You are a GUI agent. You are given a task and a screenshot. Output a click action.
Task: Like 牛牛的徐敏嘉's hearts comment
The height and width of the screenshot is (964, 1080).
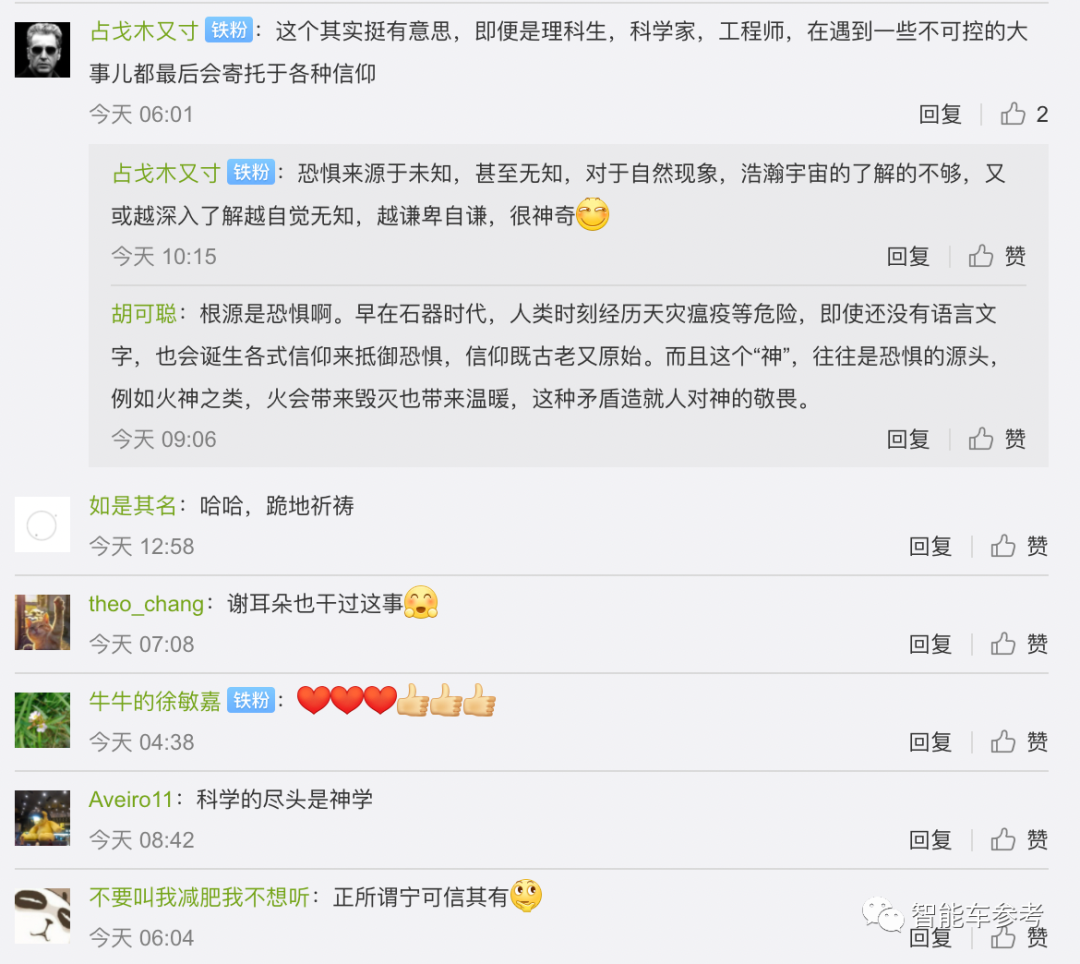[1019, 742]
